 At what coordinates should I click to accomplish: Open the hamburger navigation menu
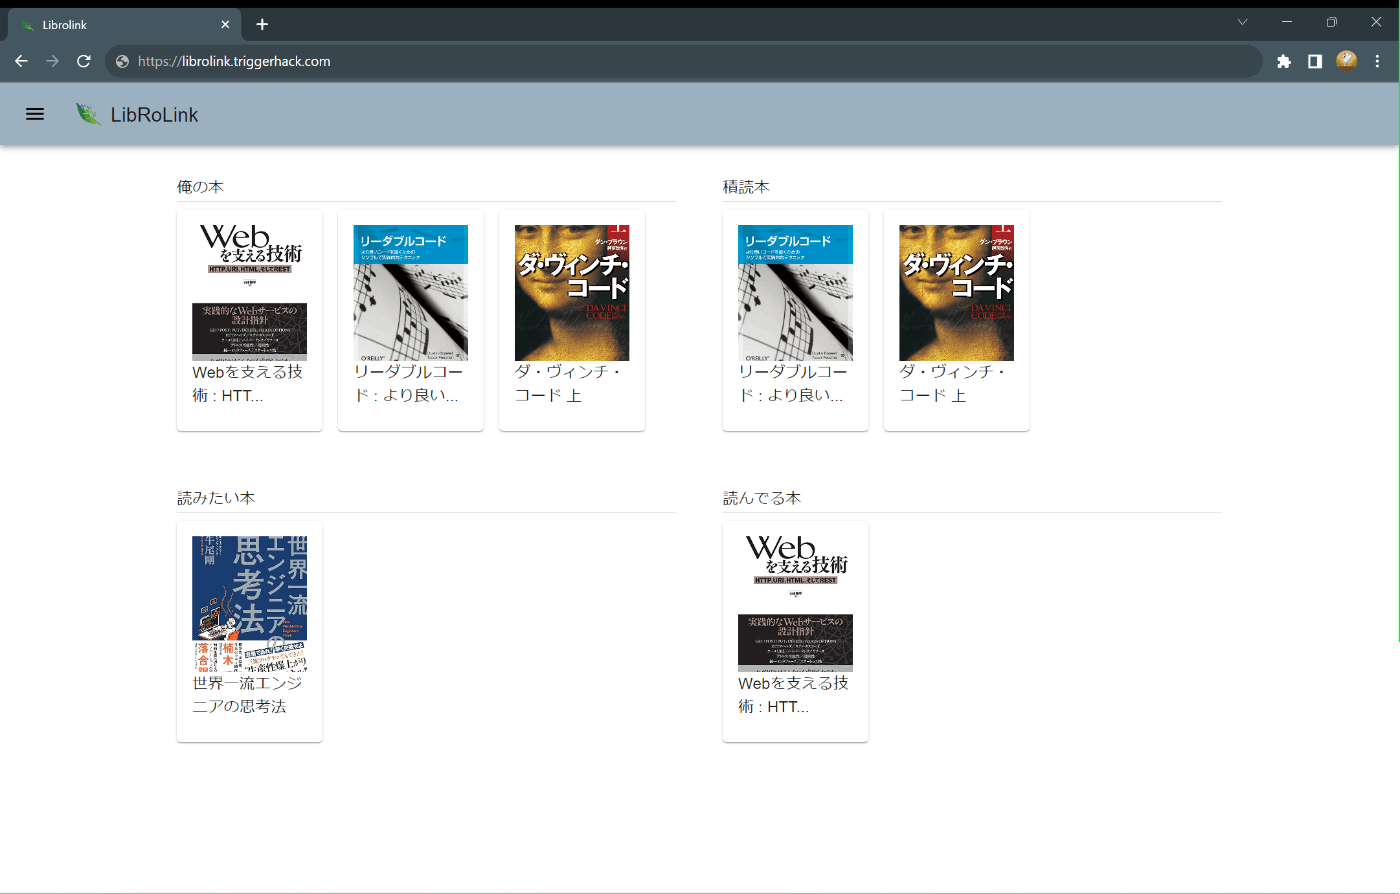click(35, 114)
